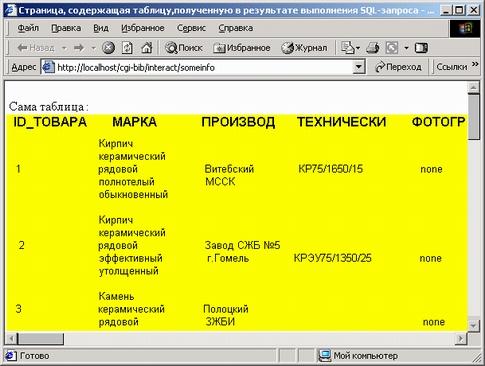Image resolution: width=485 pixels, height=366 pixels.
Task: Open the Избранное toolbar button
Action: tap(242, 48)
